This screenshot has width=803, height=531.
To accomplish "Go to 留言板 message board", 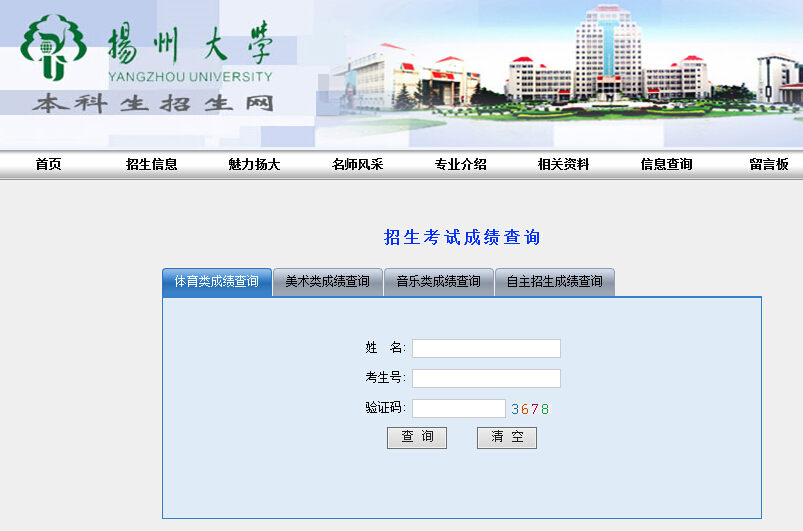I will (x=769, y=164).
